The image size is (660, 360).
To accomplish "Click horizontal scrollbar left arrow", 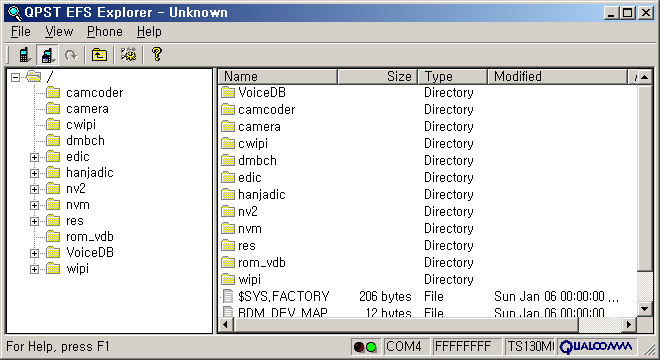I will [x=226, y=325].
